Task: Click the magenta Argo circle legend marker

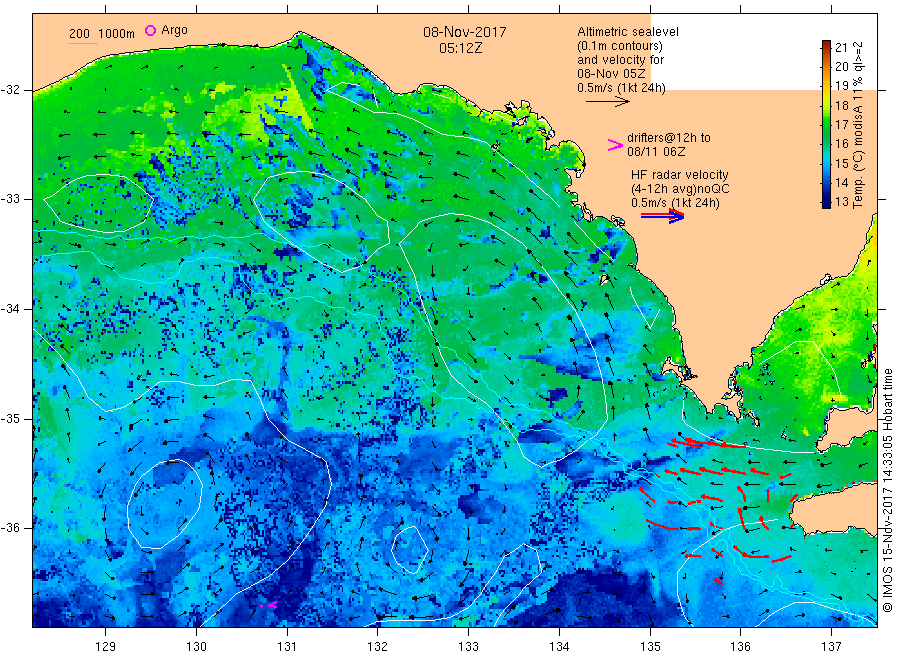Action: (150, 30)
